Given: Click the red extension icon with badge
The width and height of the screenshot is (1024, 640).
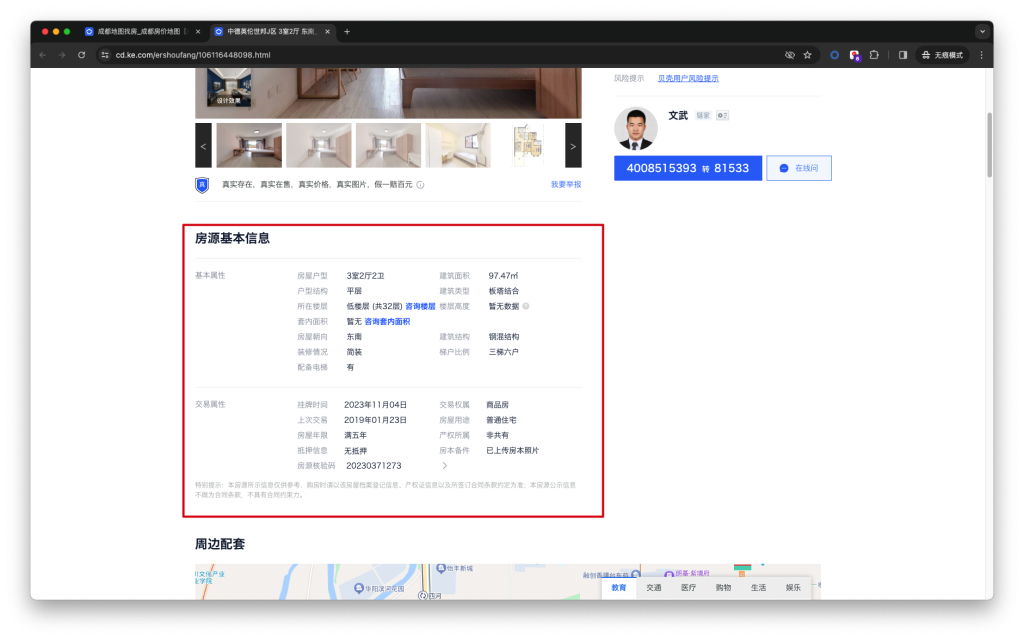Looking at the screenshot, I should pos(854,56).
